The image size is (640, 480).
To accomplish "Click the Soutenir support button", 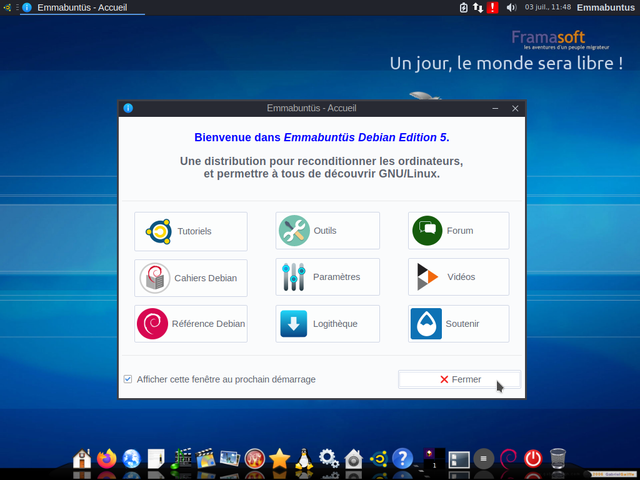I will click(458, 324).
